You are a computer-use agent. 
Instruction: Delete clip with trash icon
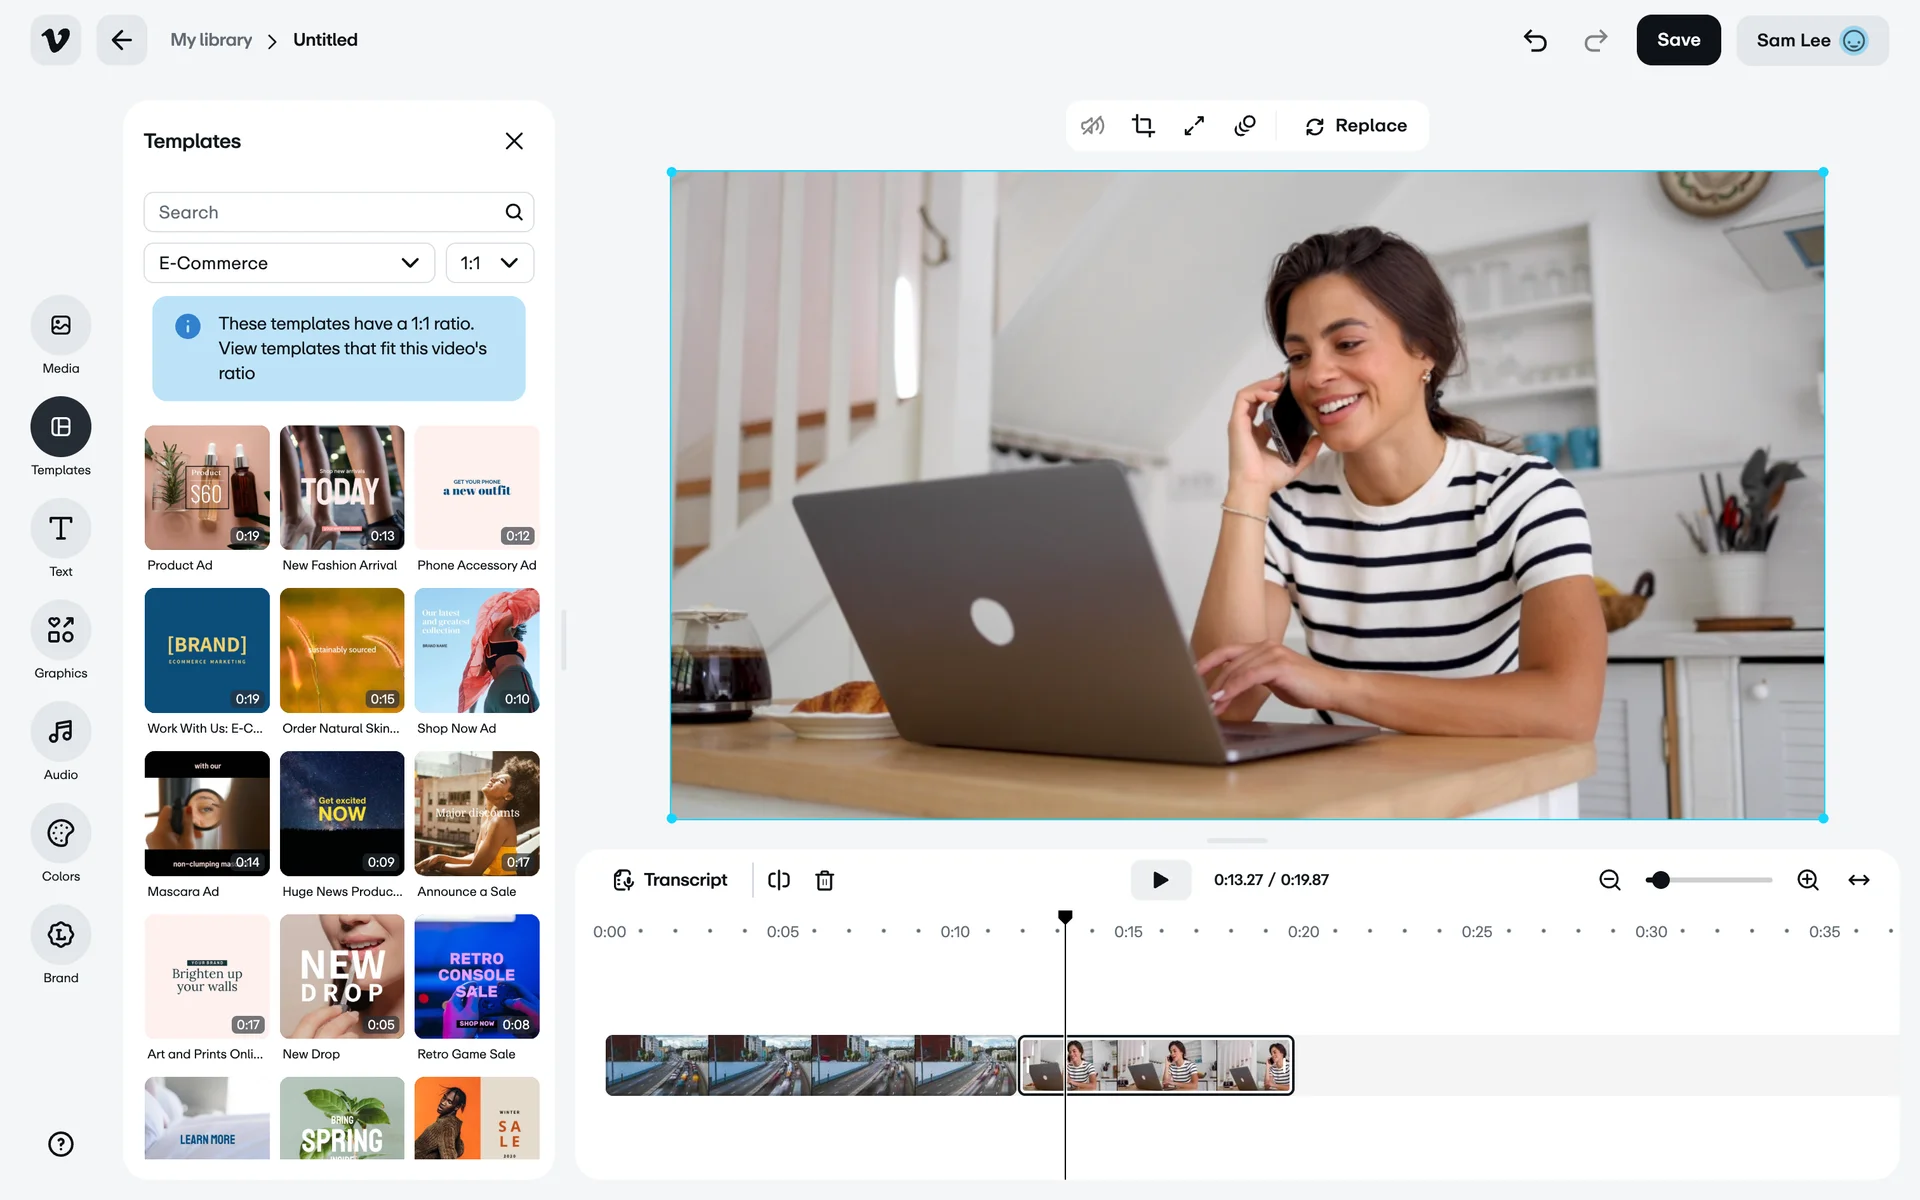824,880
